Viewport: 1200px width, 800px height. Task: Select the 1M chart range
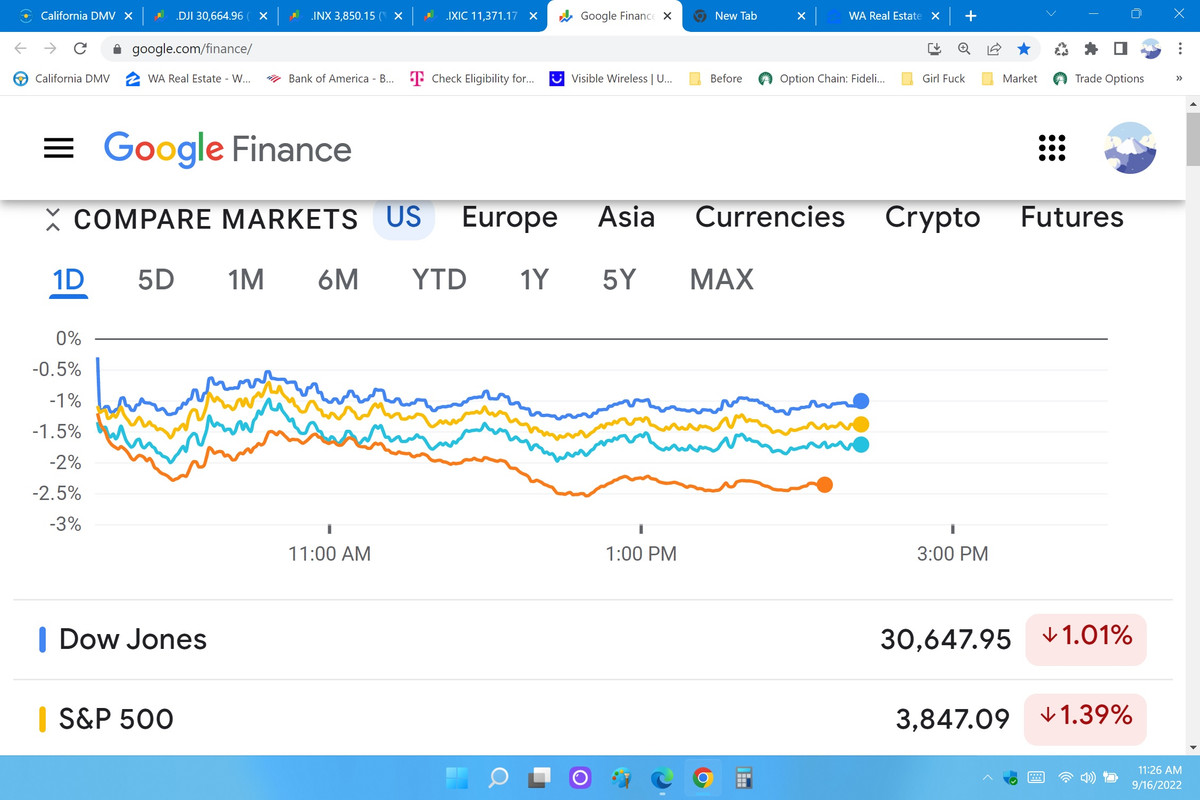pos(246,280)
